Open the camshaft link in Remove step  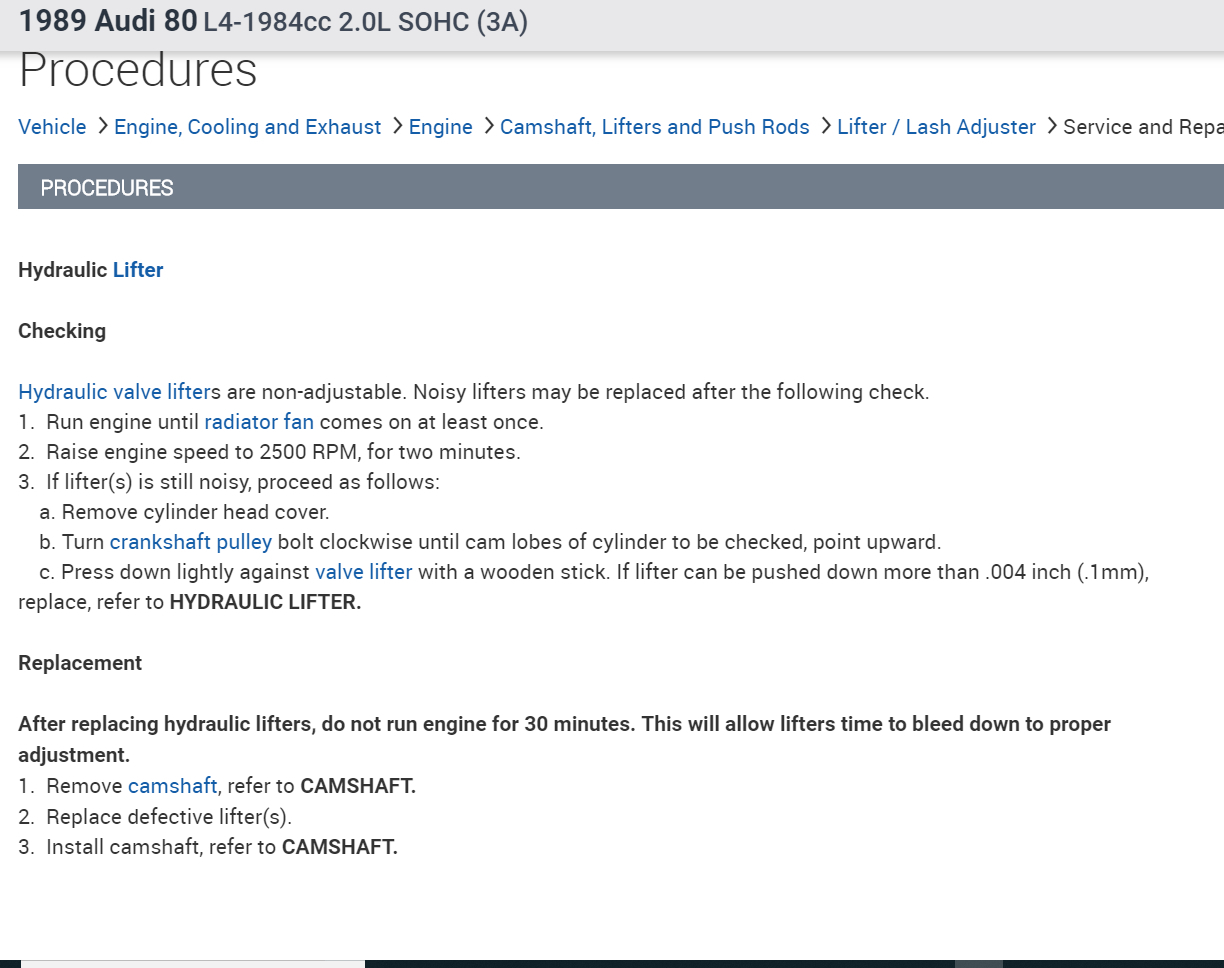(172, 786)
